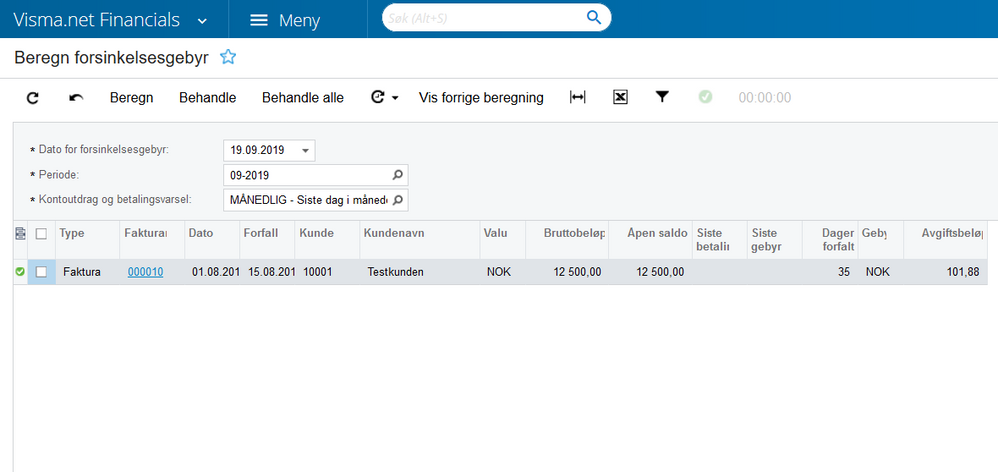Open the date dropdown for forsinkelsesgebyr

click(x=305, y=150)
